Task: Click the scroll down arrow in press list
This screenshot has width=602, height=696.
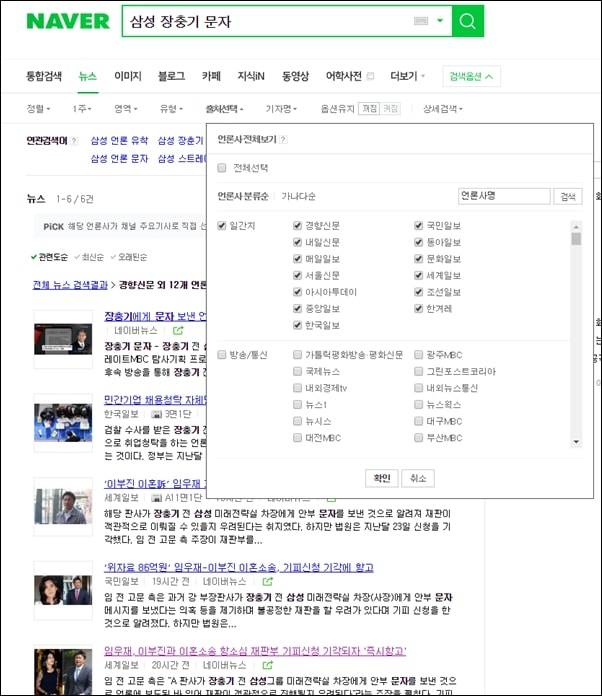Action: point(576,442)
